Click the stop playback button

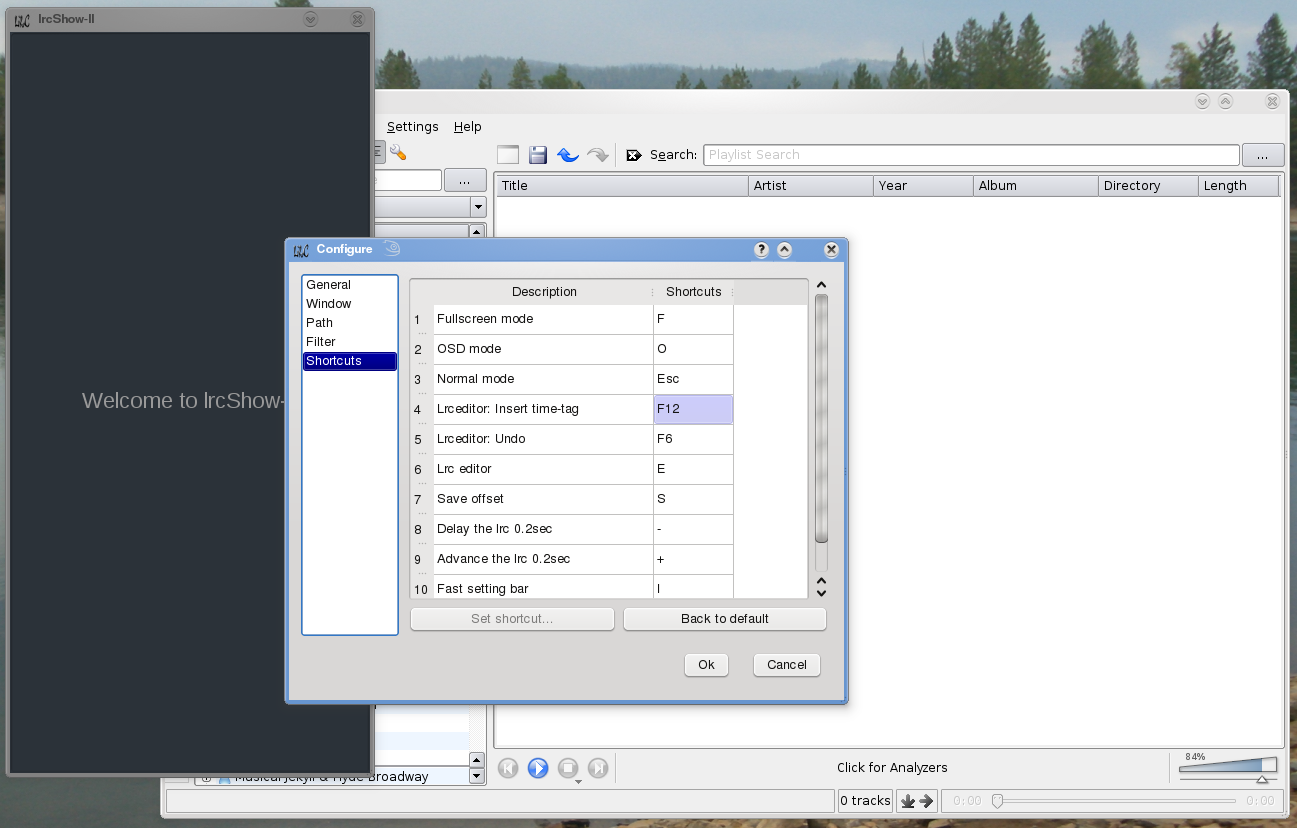pos(568,768)
